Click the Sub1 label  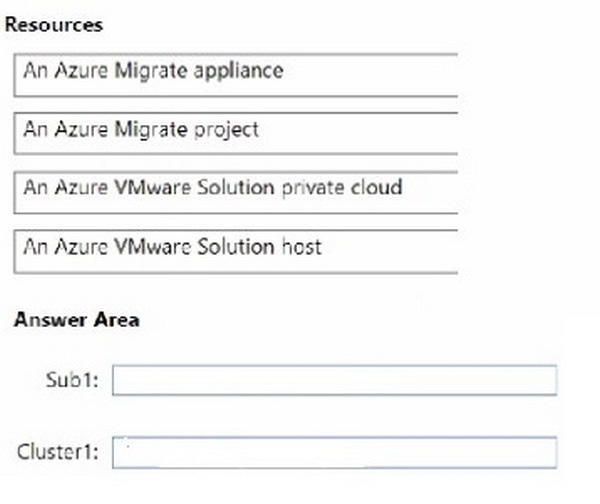point(72,380)
